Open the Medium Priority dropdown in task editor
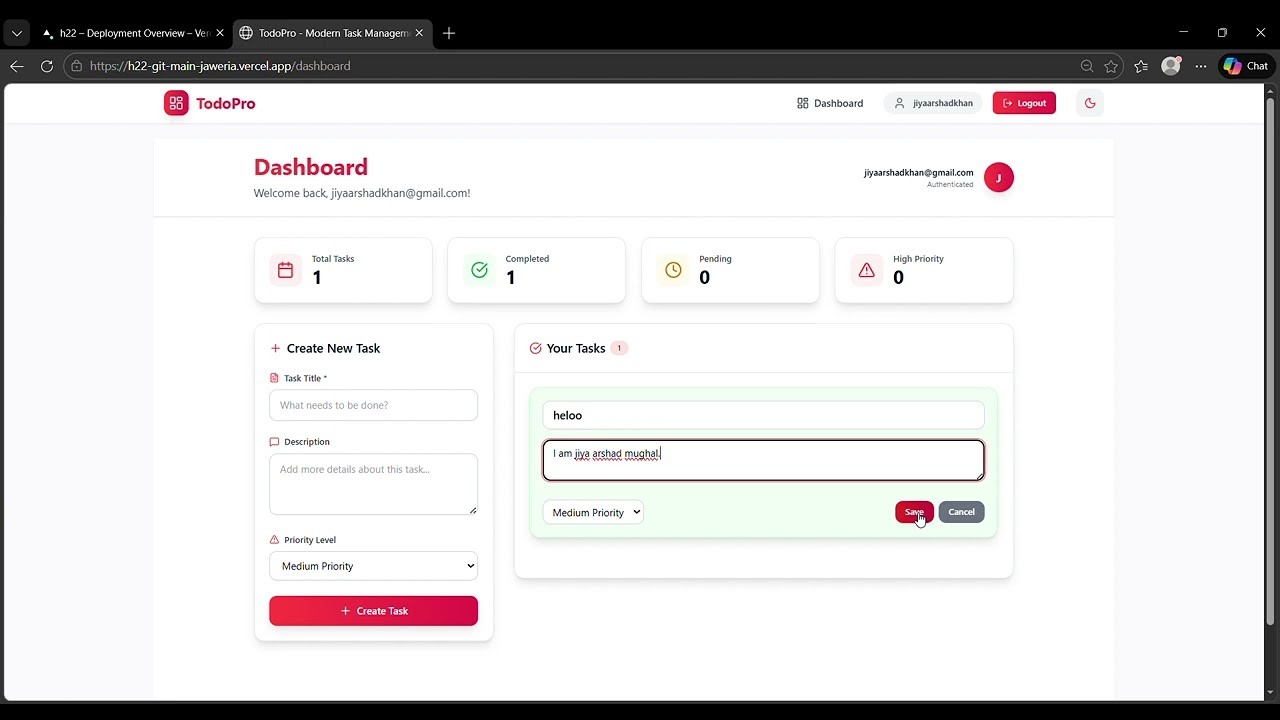The width and height of the screenshot is (1280, 720). click(x=593, y=512)
